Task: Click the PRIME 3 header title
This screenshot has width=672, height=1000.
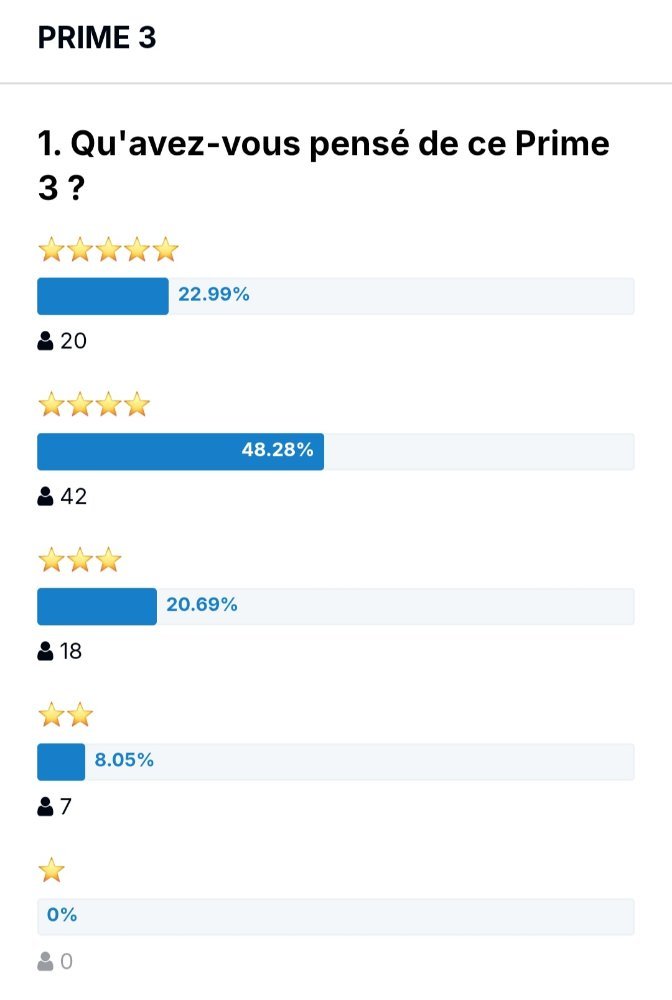Action: tap(97, 38)
